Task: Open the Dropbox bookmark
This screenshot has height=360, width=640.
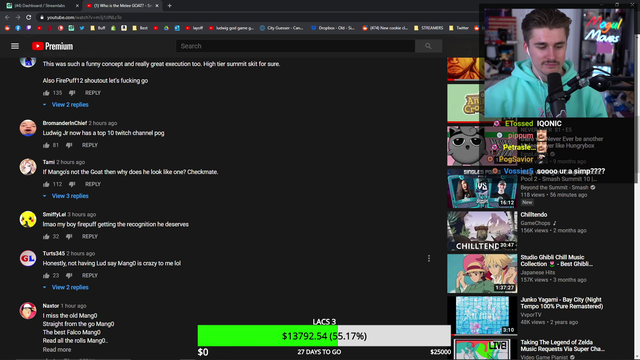Action: coord(333,28)
